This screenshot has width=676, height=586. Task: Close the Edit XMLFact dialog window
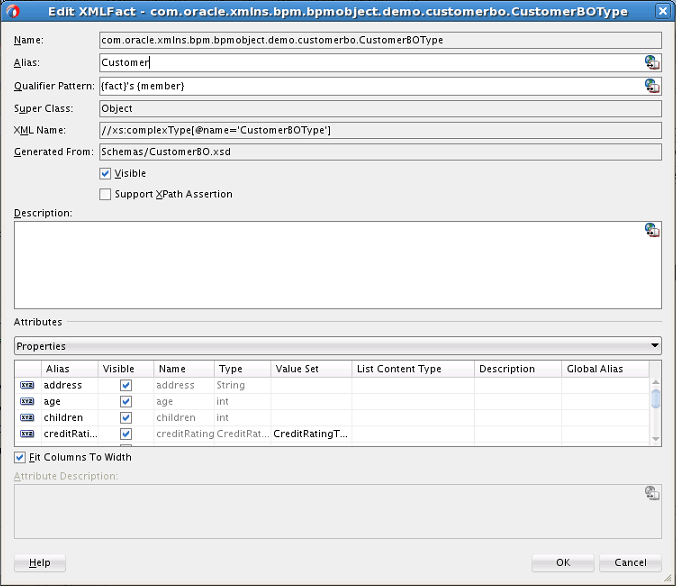click(x=663, y=11)
